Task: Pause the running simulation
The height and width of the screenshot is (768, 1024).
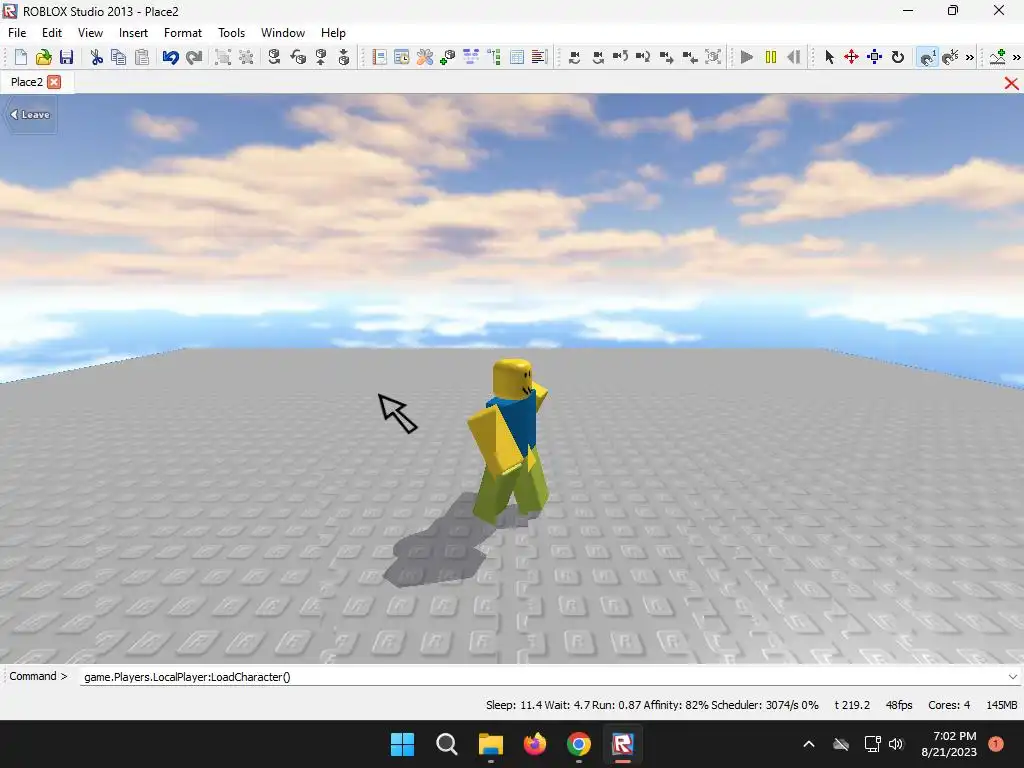Action: pos(771,57)
